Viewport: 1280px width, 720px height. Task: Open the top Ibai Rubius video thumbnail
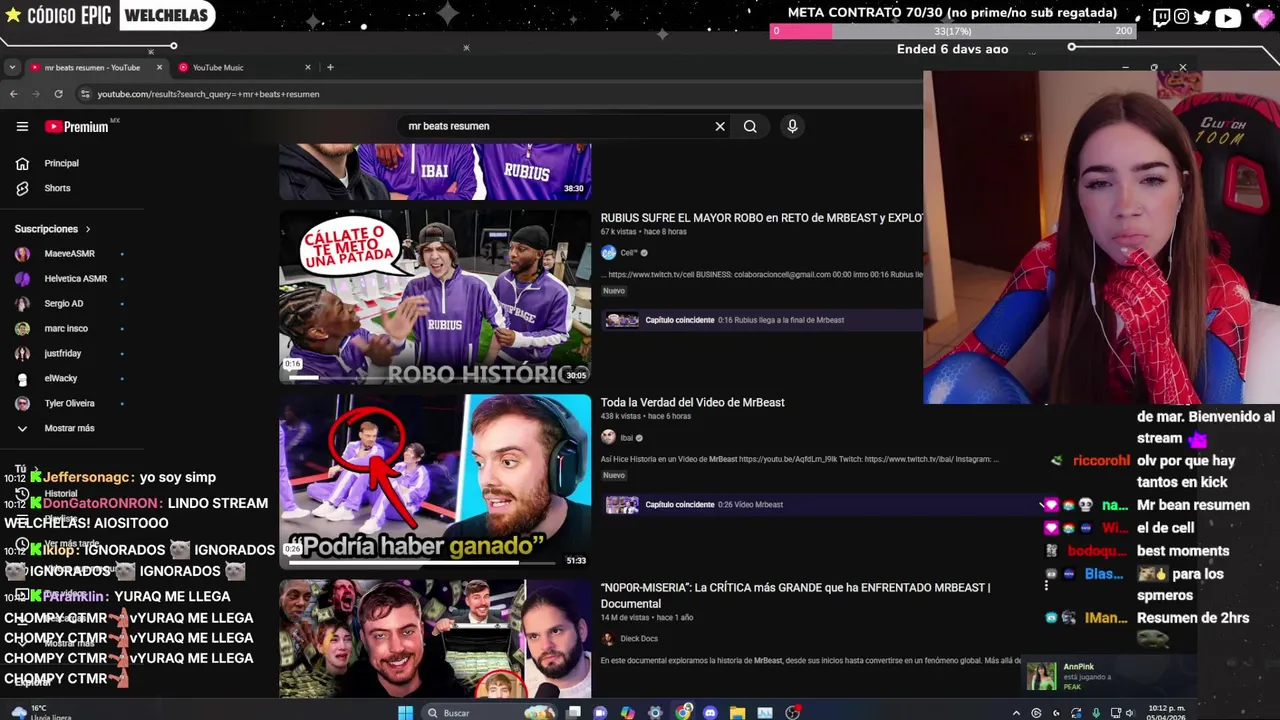(435, 171)
